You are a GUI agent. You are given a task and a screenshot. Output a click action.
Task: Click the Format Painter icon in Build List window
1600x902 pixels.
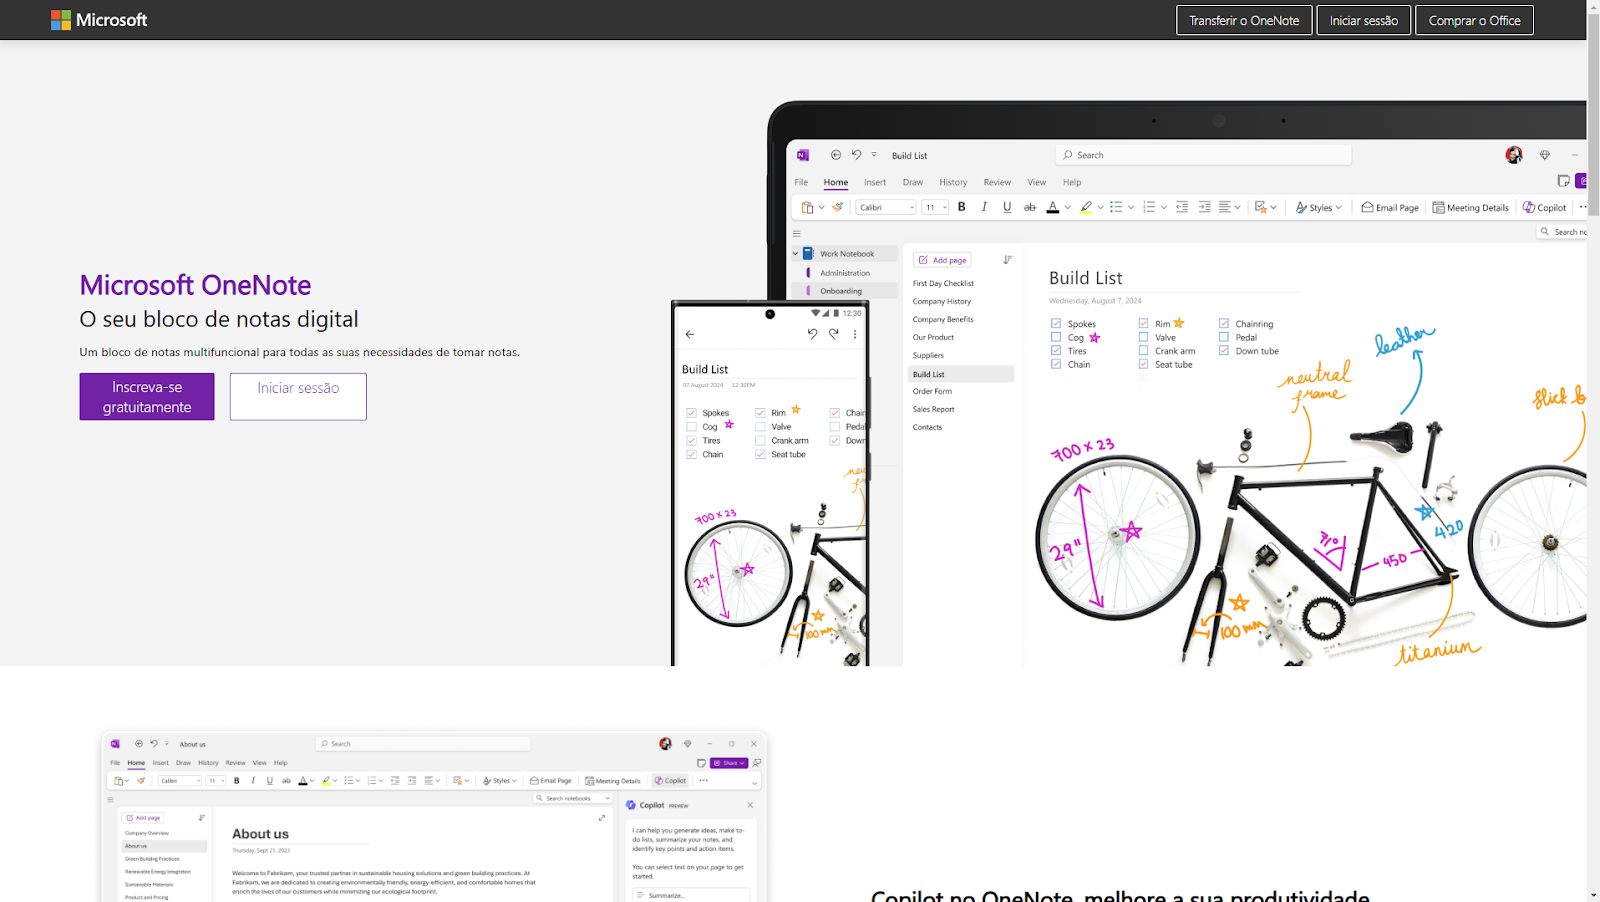(838, 208)
